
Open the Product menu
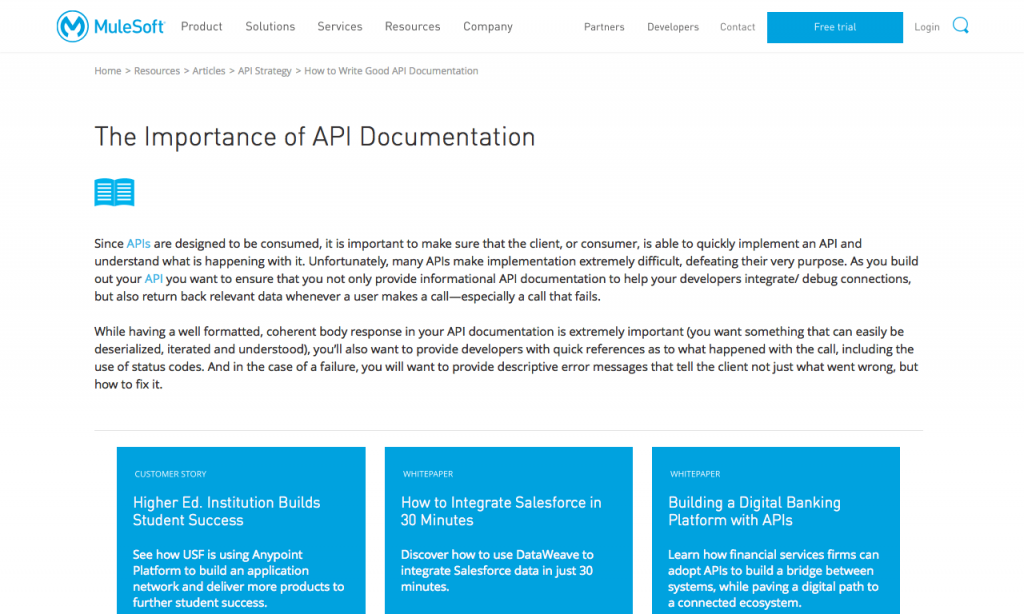[201, 27]
